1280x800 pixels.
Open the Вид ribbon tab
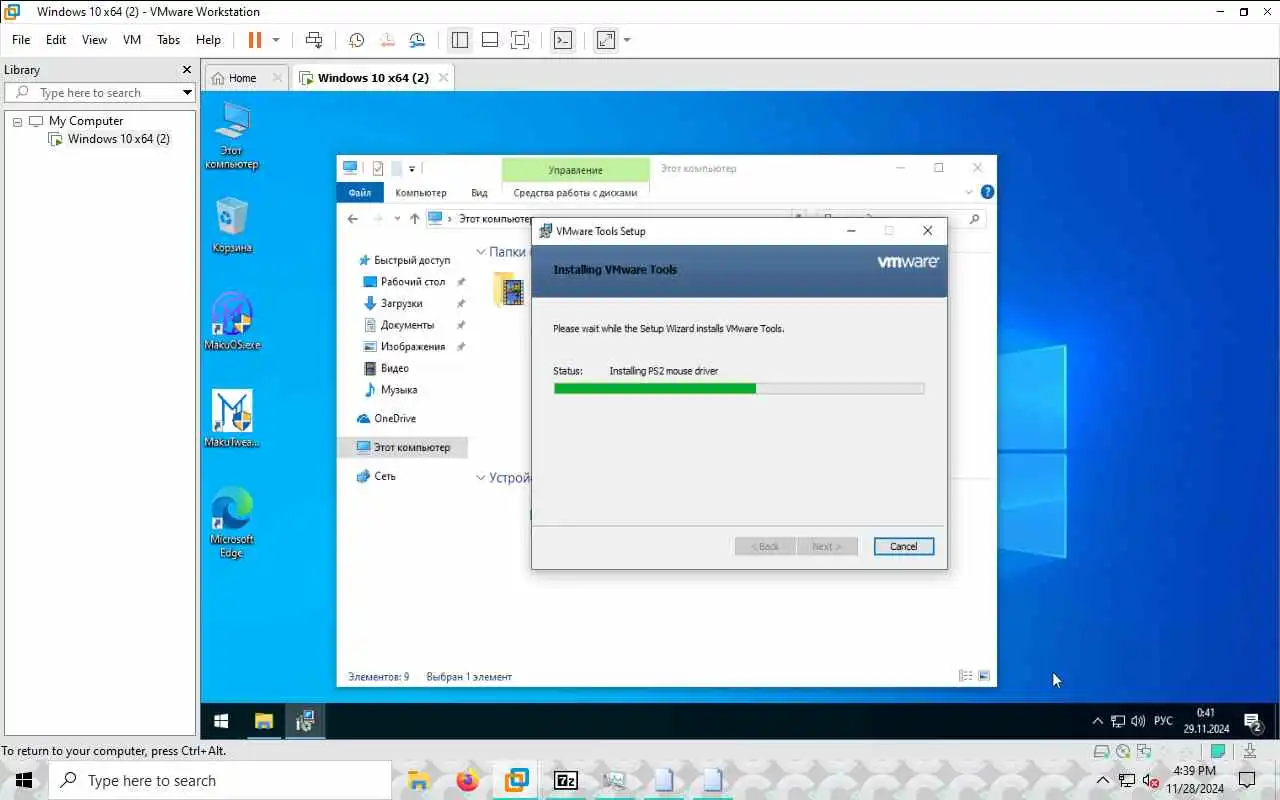(x=479, y=193)
